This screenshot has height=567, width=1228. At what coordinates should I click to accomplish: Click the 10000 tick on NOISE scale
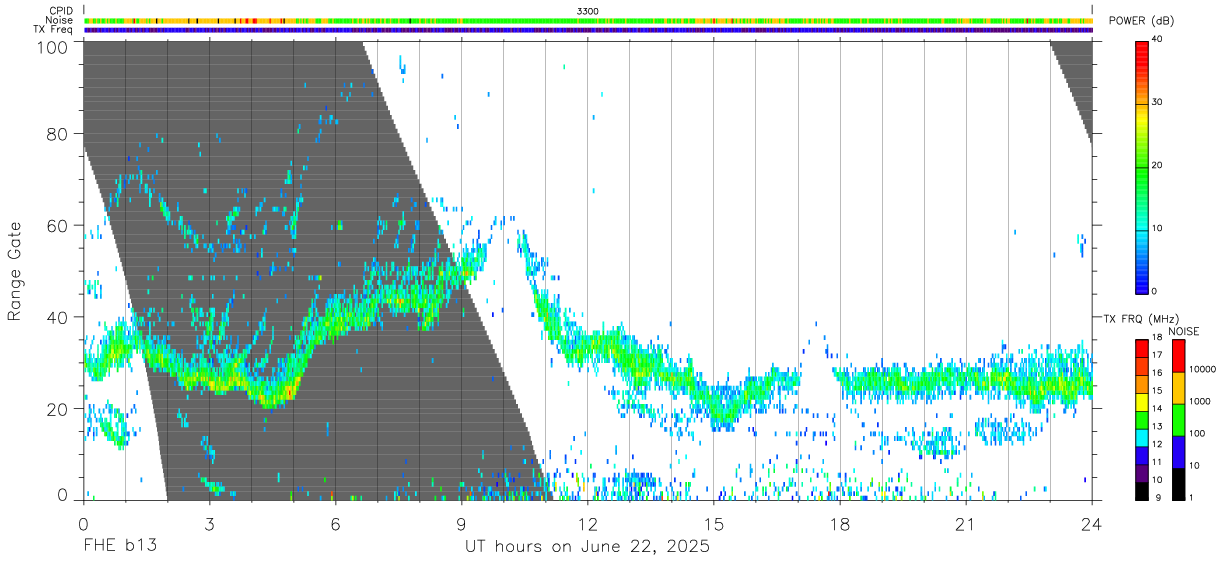click(x=1203, y=369)
